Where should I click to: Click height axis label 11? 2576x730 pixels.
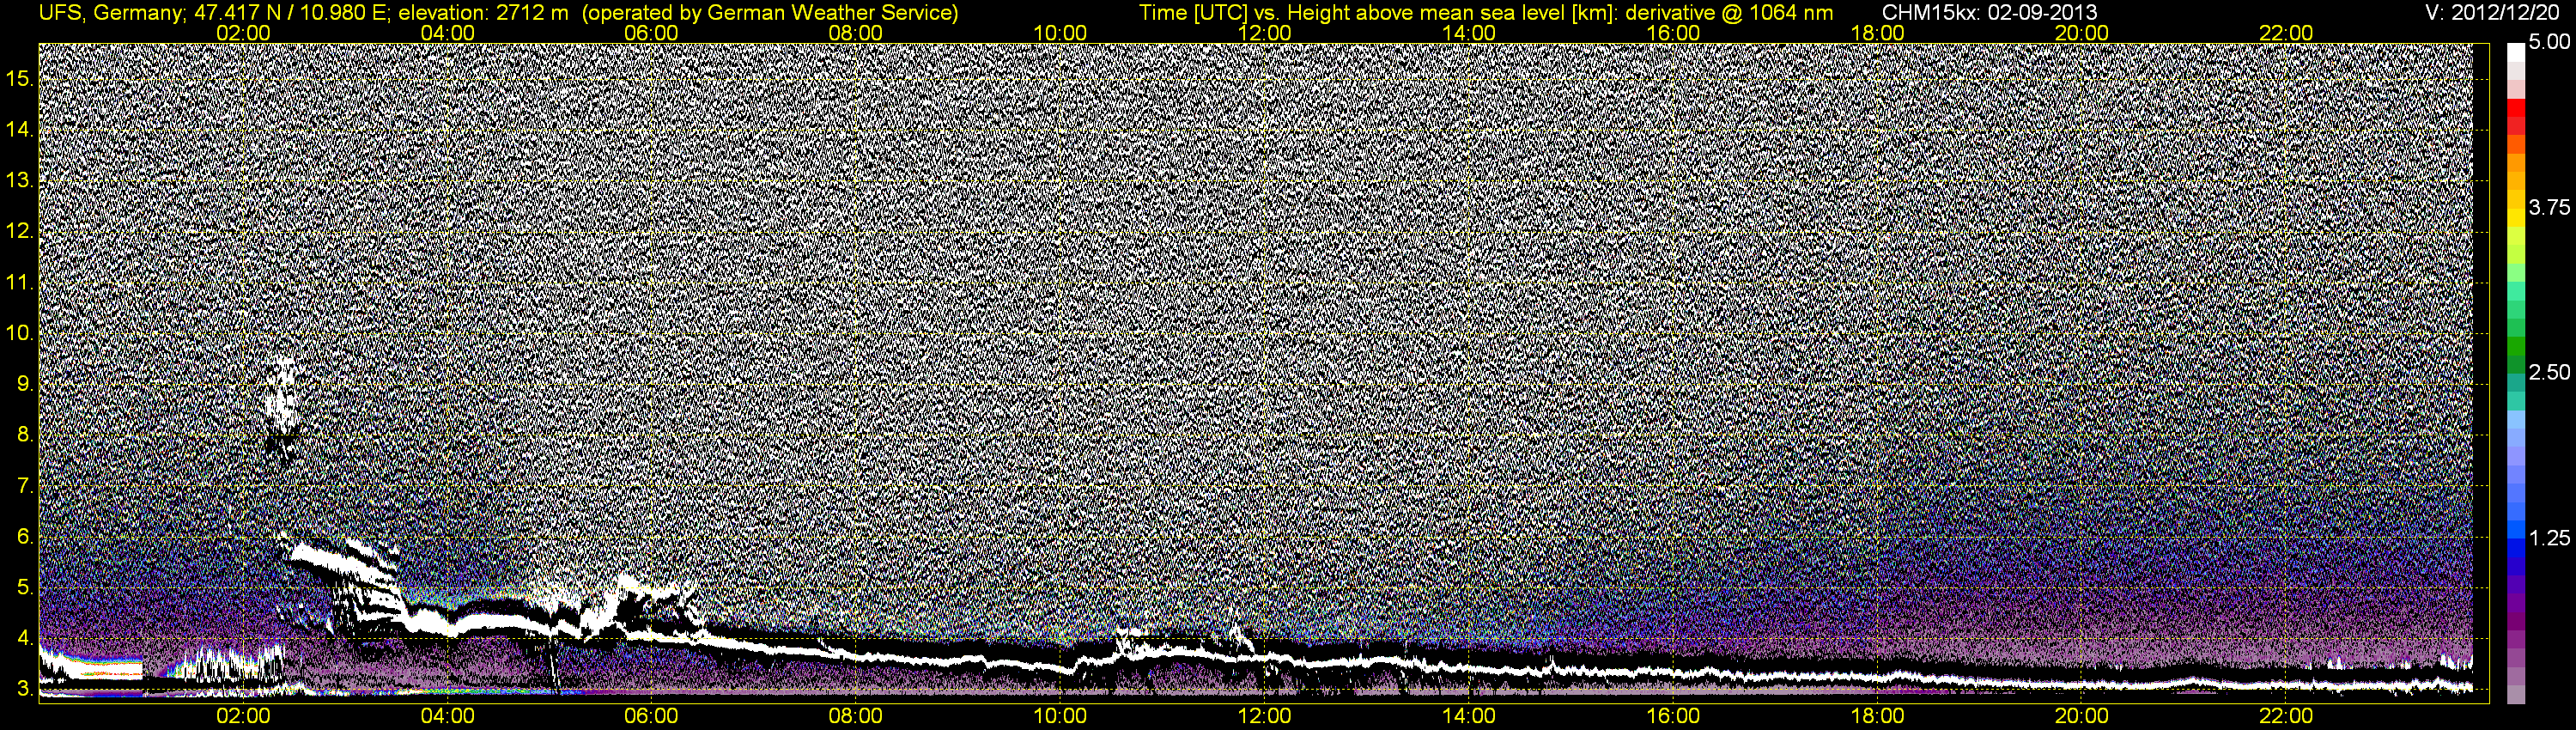[20, 283]
